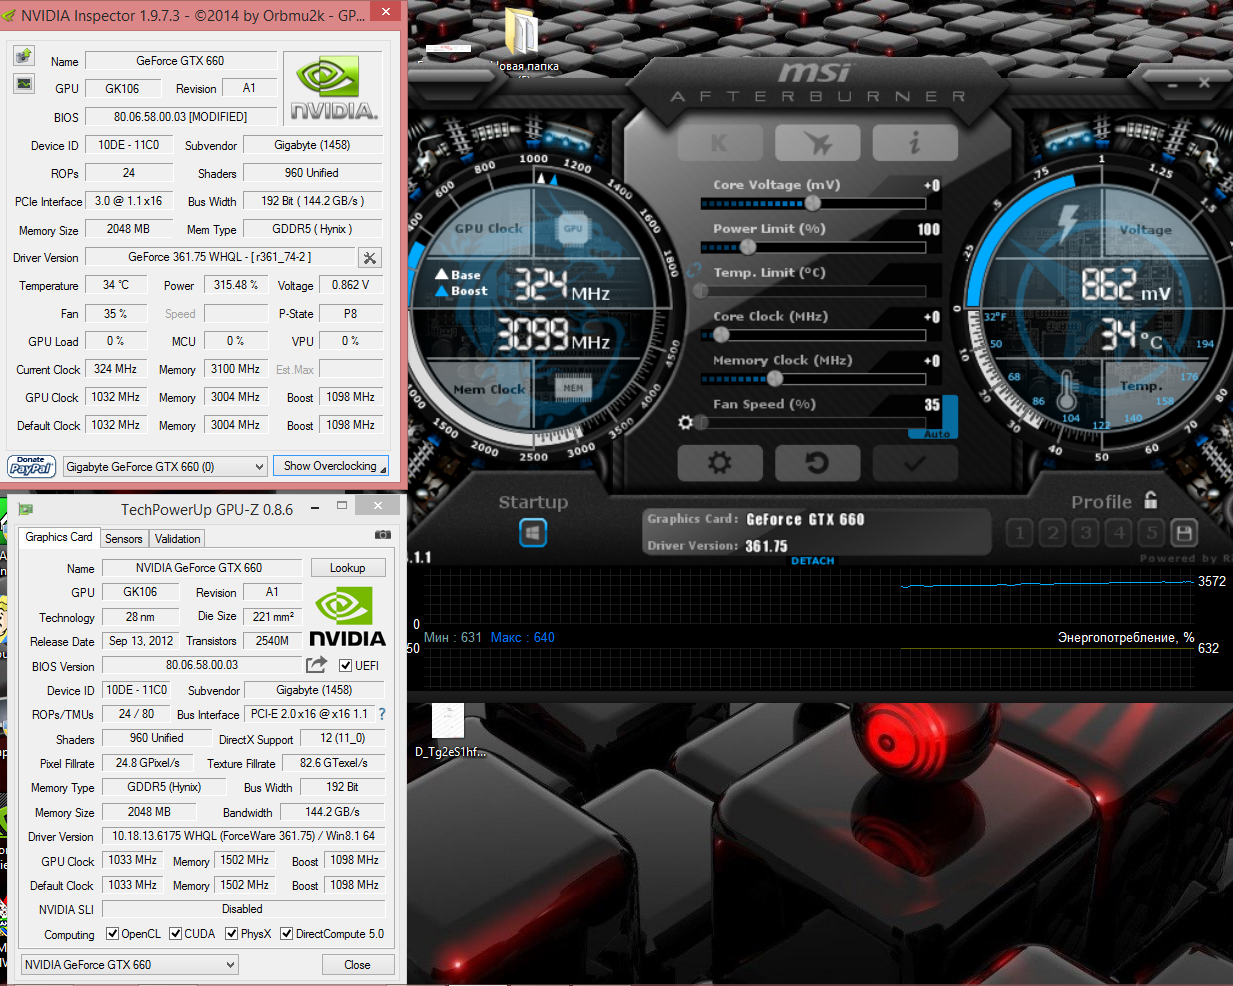The height and width of the screenshot is (986, 1233).
Task: Click the Donate PayPal button
Action: (x=32, y=466)
